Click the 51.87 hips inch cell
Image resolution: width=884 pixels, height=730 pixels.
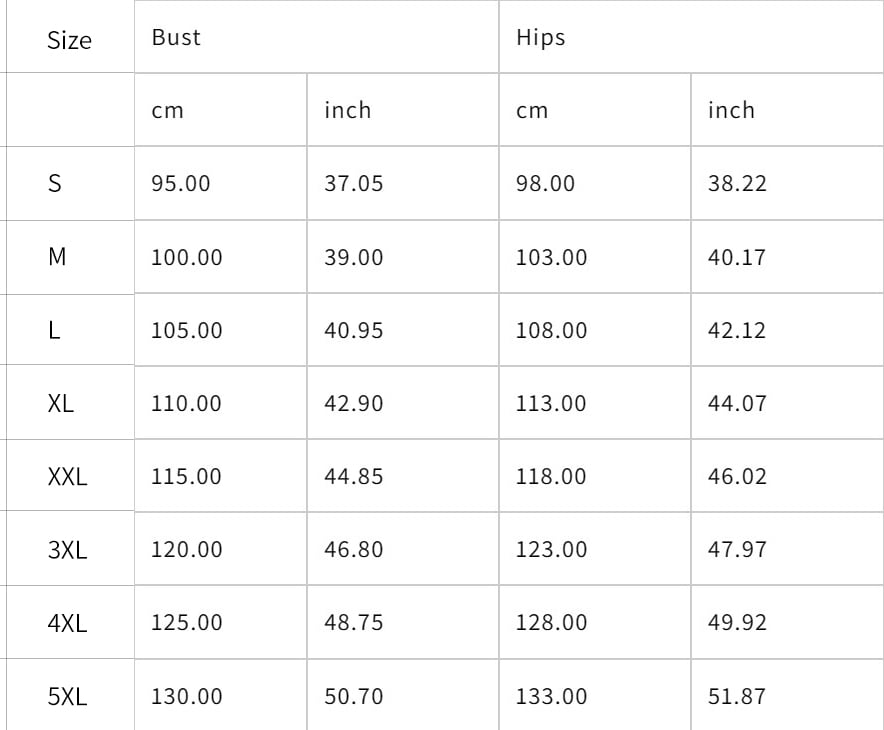tap(737, 696)
